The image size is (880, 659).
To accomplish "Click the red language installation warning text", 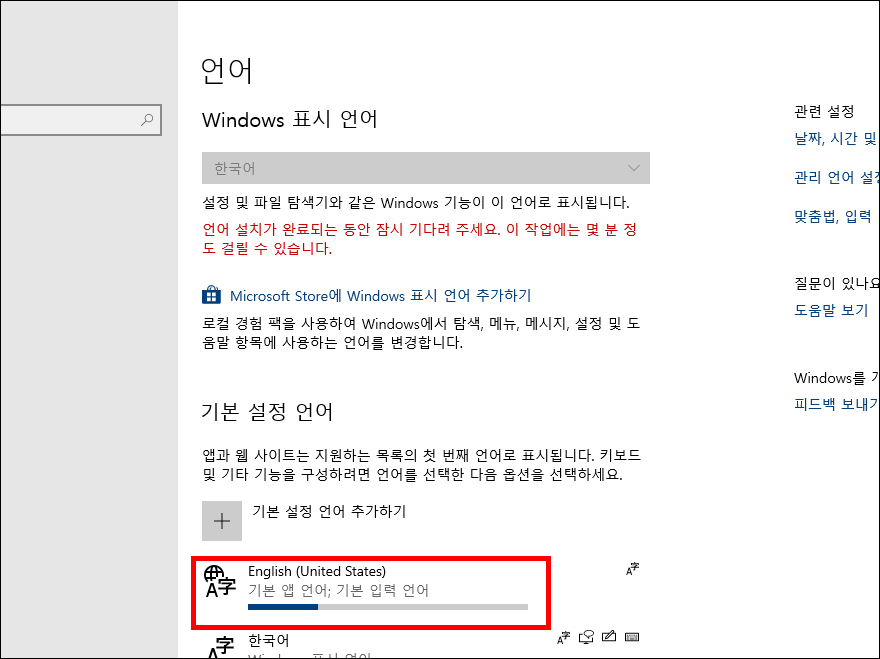I will (x=420, y=239).
